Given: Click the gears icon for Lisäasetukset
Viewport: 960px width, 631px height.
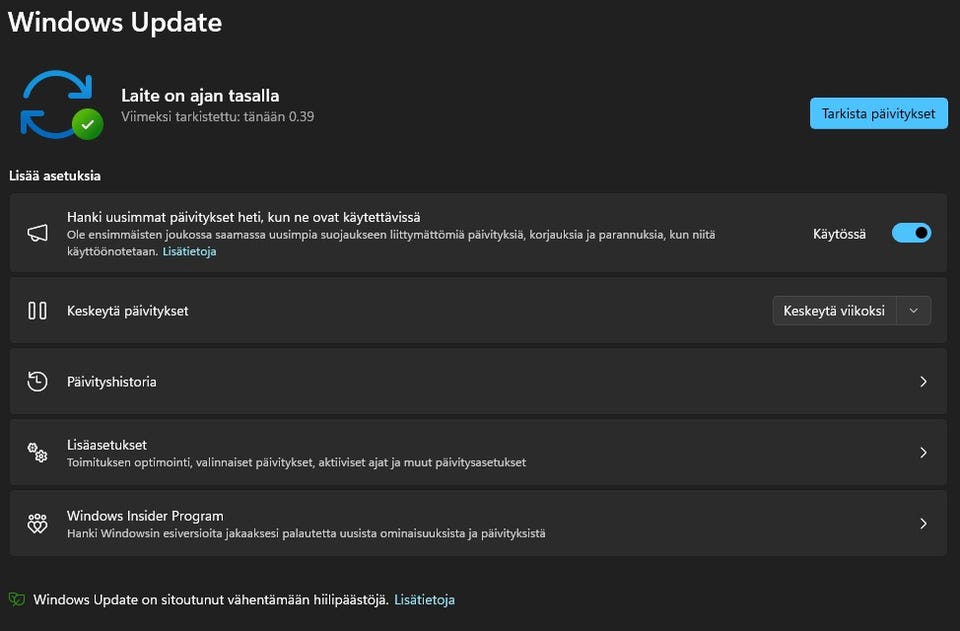Looking at the screenshot, I should tap(37, 452).
